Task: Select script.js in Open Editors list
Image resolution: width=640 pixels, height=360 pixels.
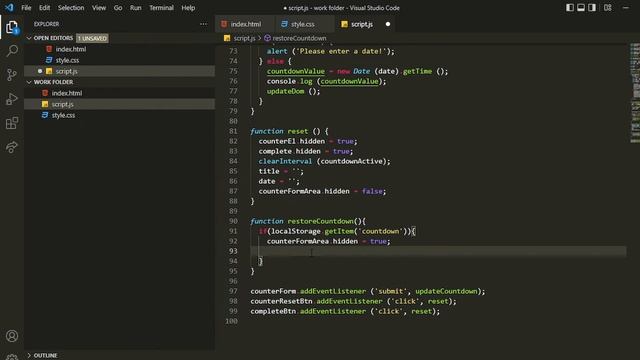Action: tap(119, 71)
